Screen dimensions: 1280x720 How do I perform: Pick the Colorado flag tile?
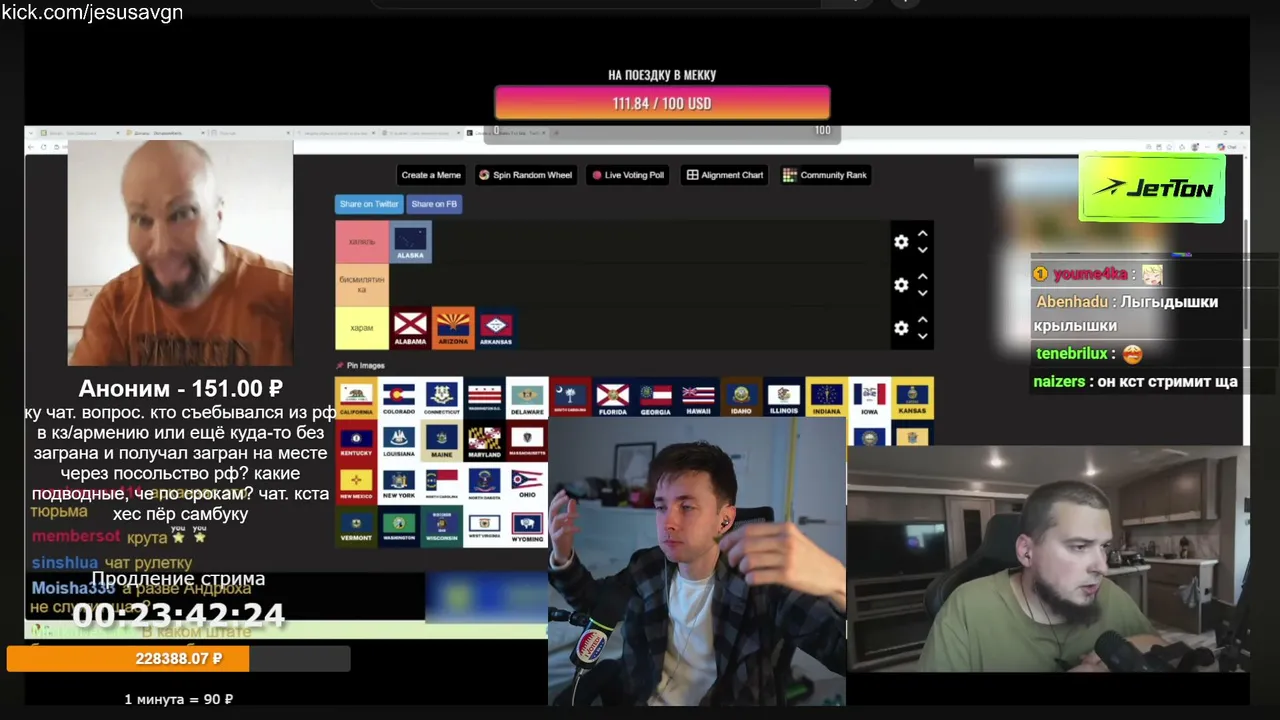click(399, 398)
